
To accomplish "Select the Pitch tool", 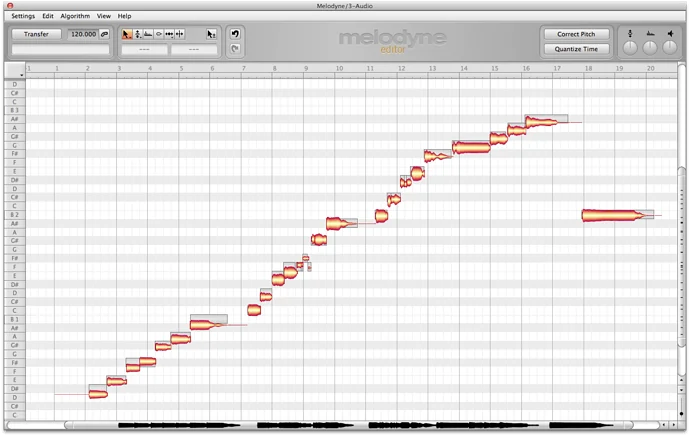I will (138, 34).
